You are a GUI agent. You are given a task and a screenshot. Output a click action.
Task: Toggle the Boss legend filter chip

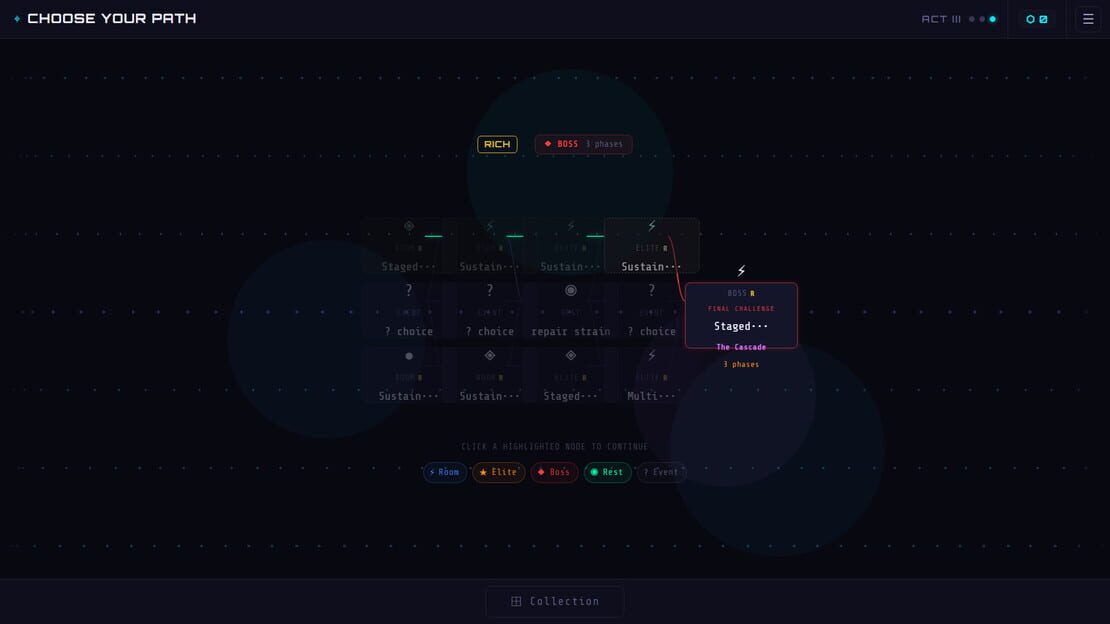[x=554, y=472]
